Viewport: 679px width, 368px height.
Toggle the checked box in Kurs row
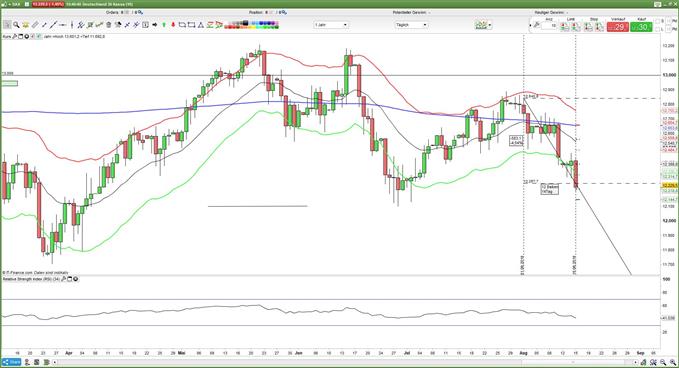point(38,36)
